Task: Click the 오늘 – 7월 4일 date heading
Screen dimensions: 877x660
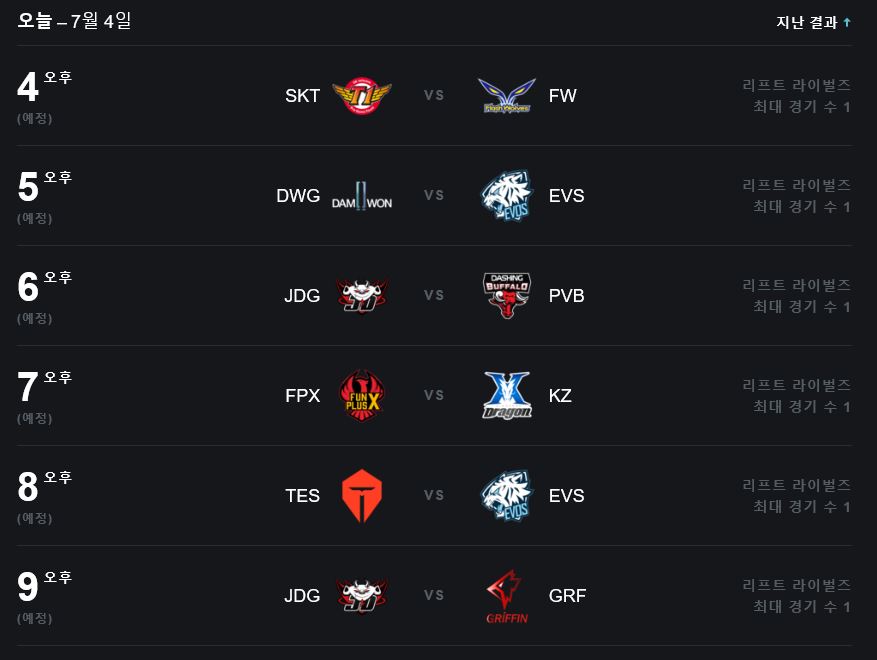Action: pyautogui.click(x=74, y=21)
